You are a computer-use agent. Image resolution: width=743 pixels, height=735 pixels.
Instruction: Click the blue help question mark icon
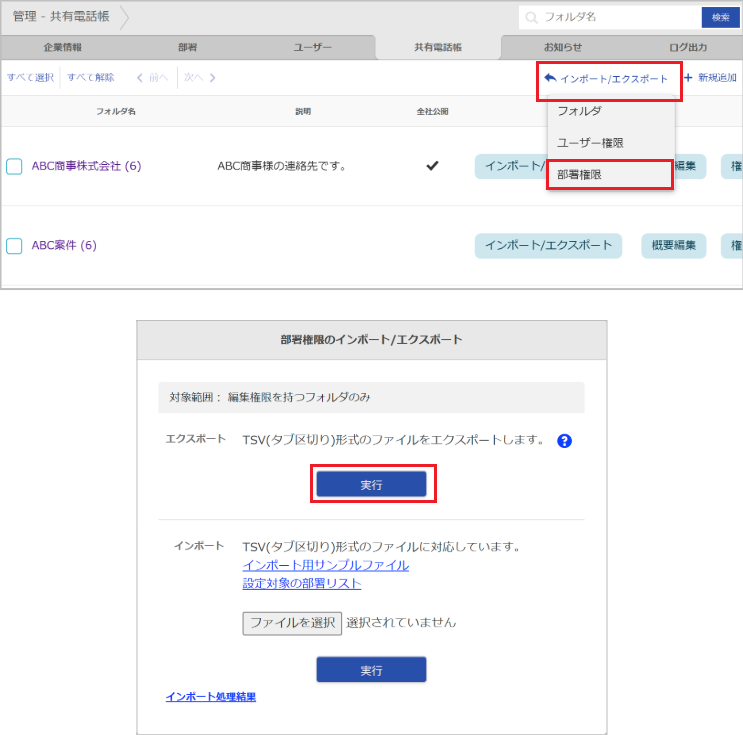tap(564, 441)
